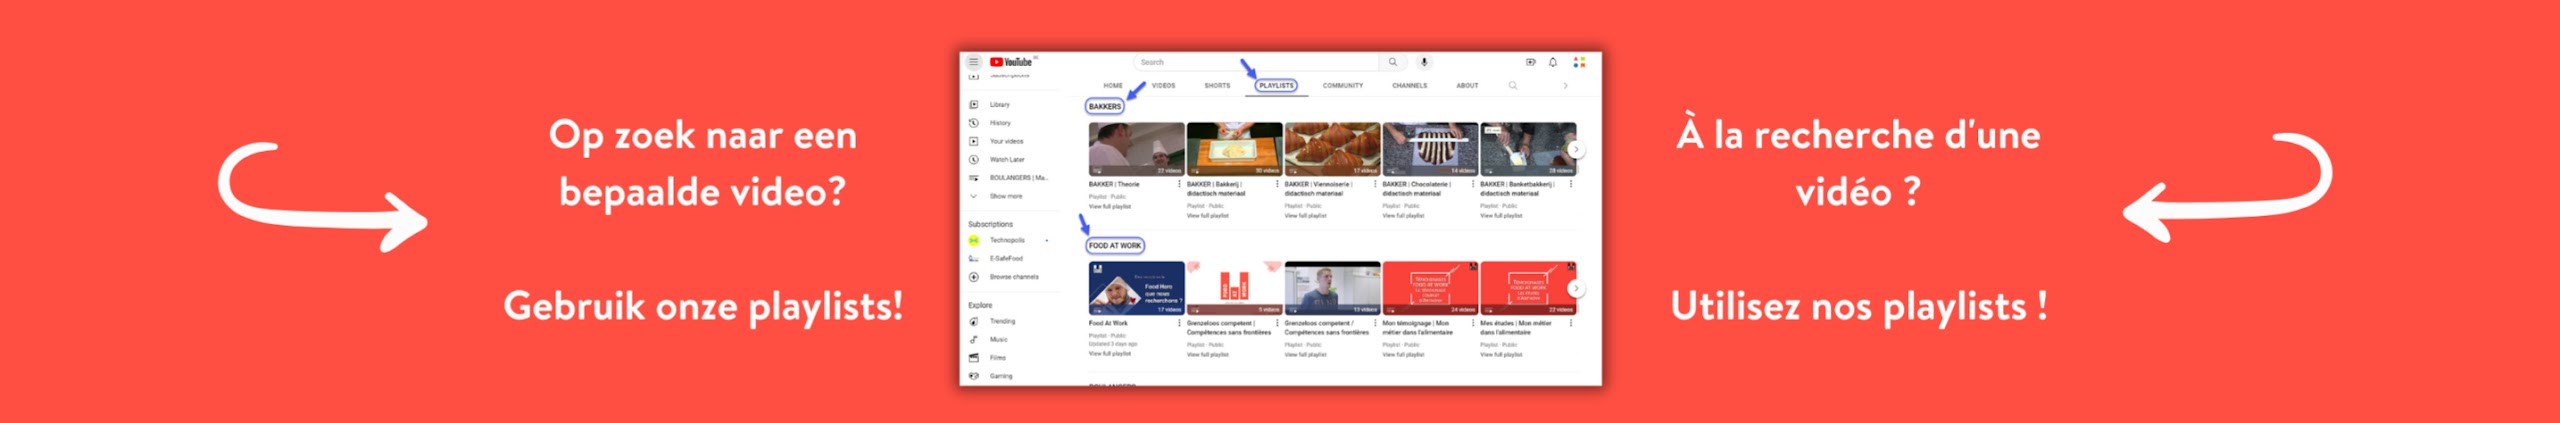Open History in the sidebar

tap(999, 123)
